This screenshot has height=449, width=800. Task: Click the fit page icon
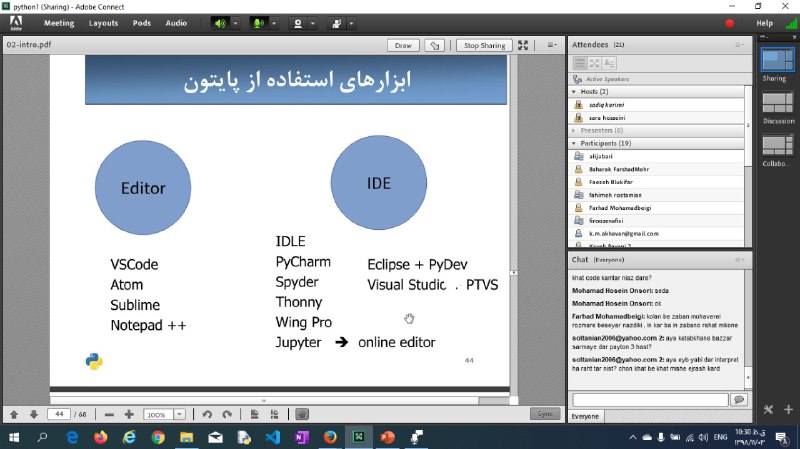click(254, 414)
